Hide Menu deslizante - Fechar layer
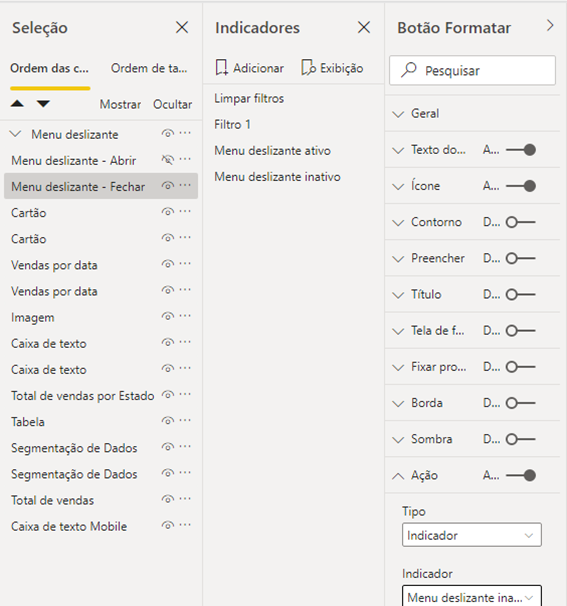This screenshot has height=606, width=567. 167,186
